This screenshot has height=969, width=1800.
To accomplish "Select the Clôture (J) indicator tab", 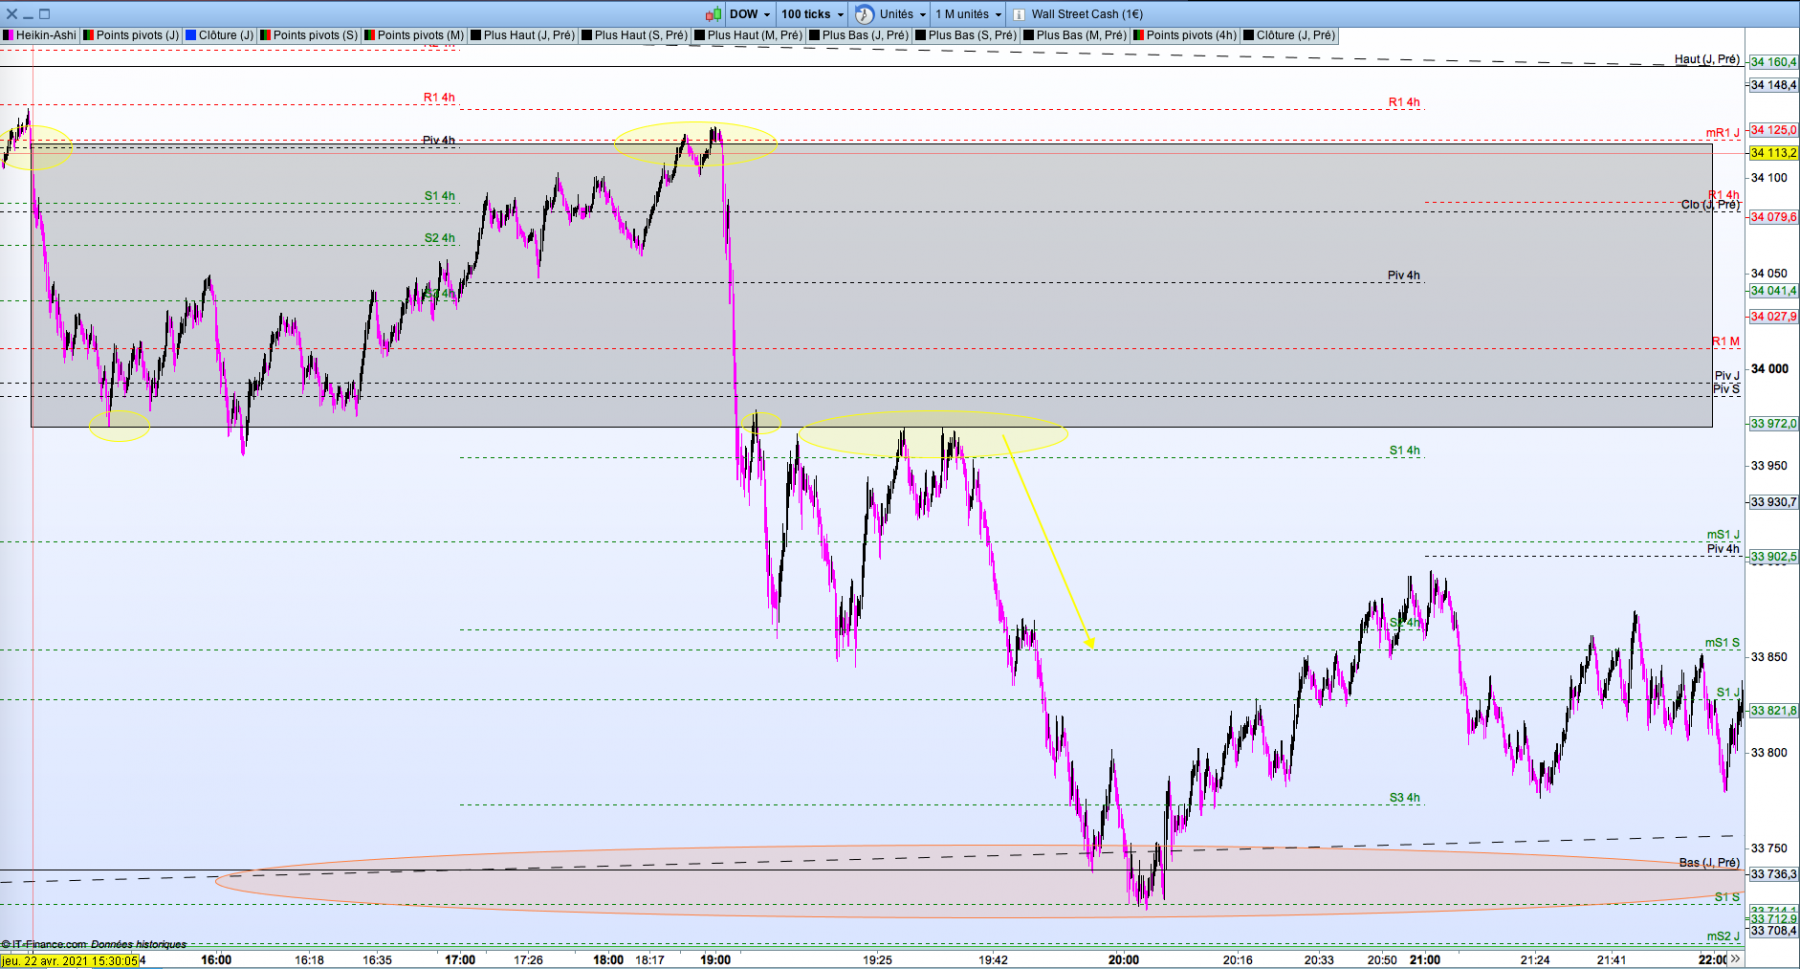I will coord(219,35).
